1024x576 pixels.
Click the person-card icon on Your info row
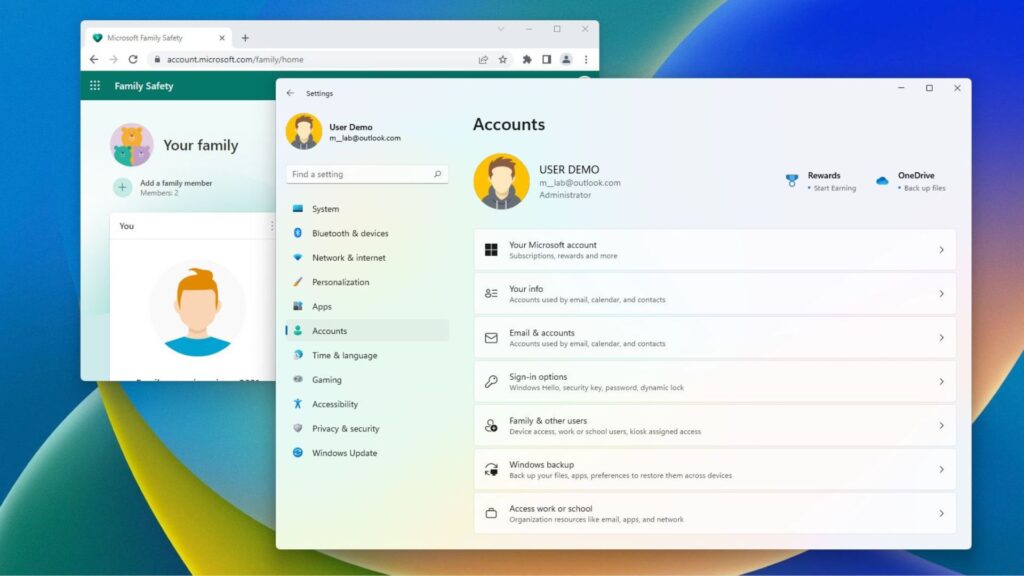[x=491, y=294]
